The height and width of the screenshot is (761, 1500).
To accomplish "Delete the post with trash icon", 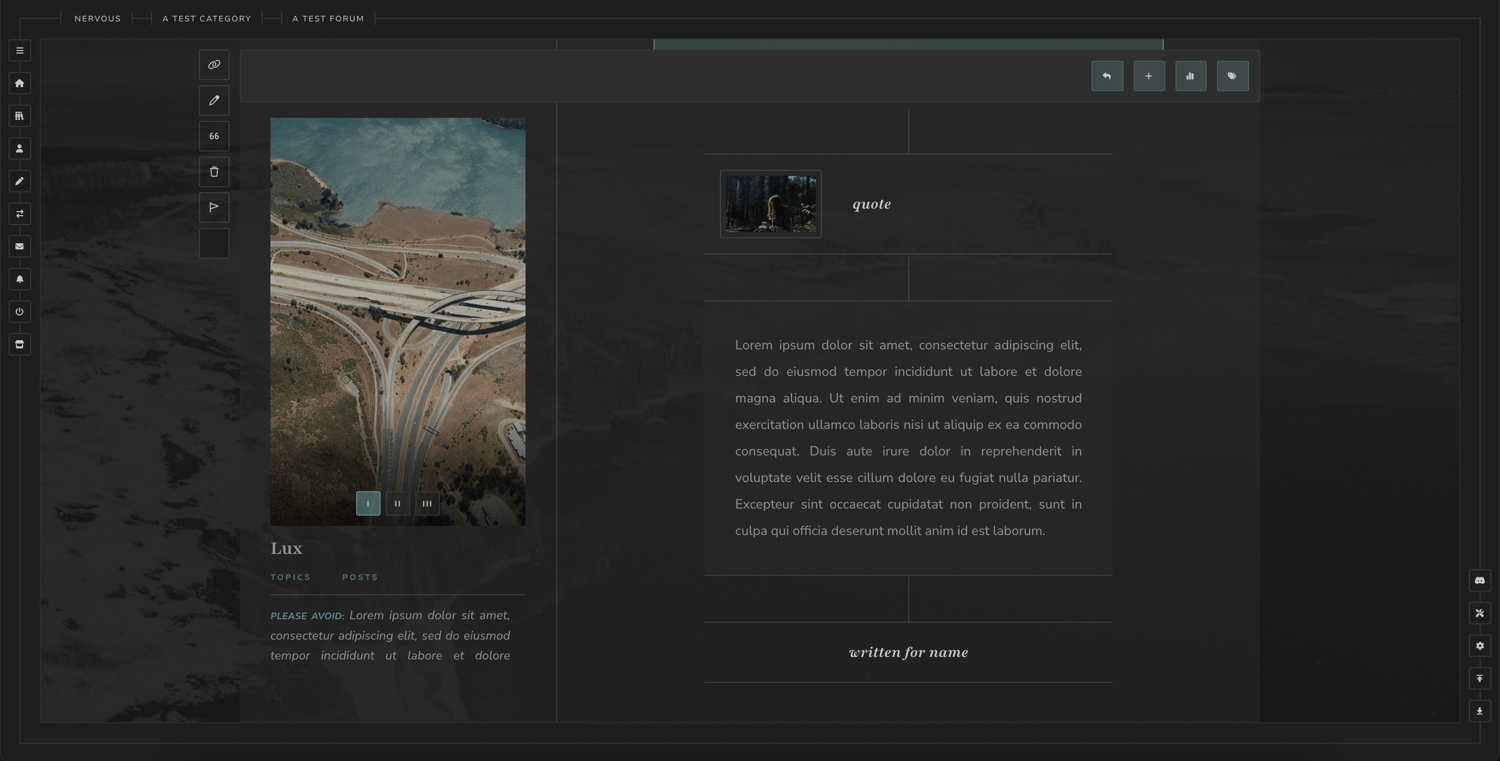I will point(214,172).
